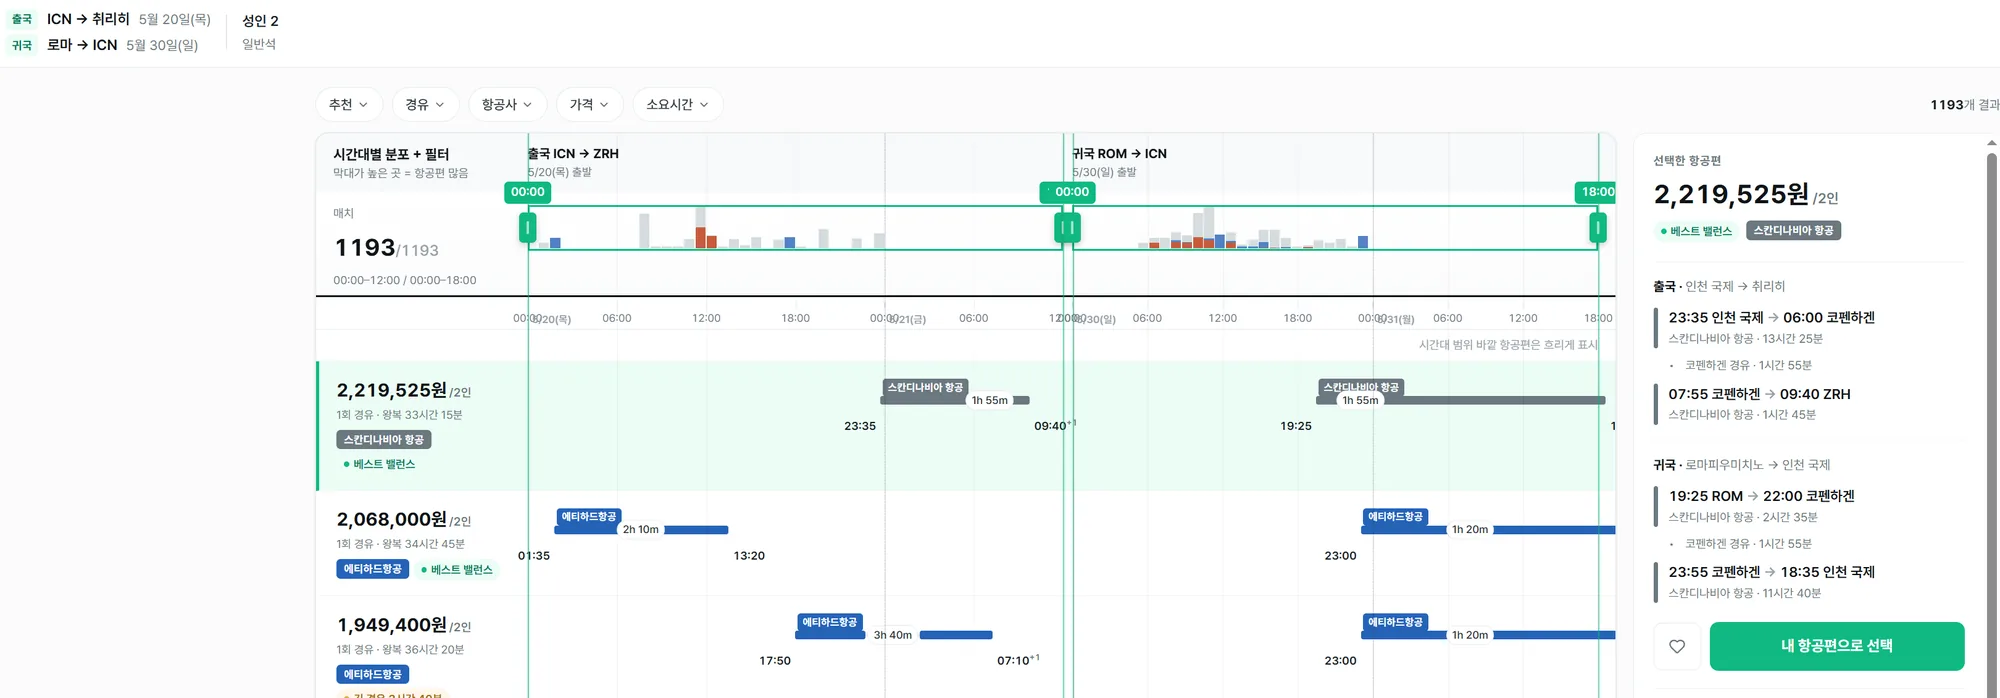Image resolution: width=2000 pixels, height=698 pixels.
Task: Click the 1193/1193 match count
Action: click(x=386, y=247)
